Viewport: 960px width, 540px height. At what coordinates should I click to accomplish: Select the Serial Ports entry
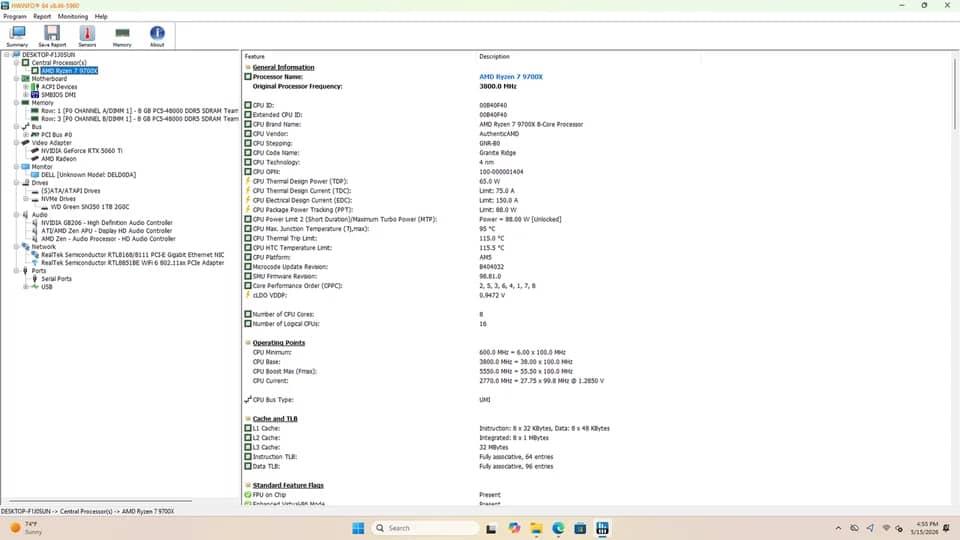coord(56,279)
